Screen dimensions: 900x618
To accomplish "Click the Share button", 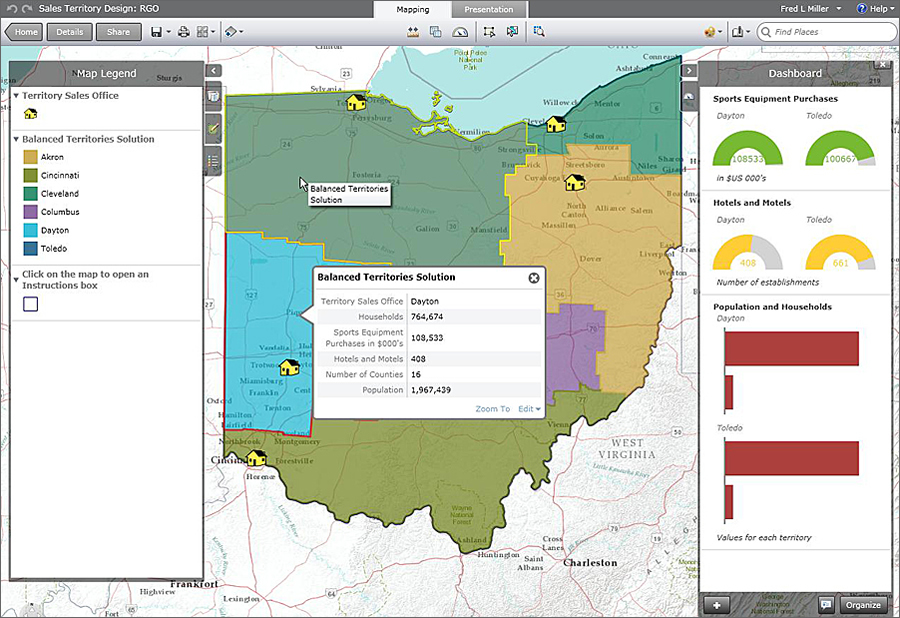I will (118, 32).
